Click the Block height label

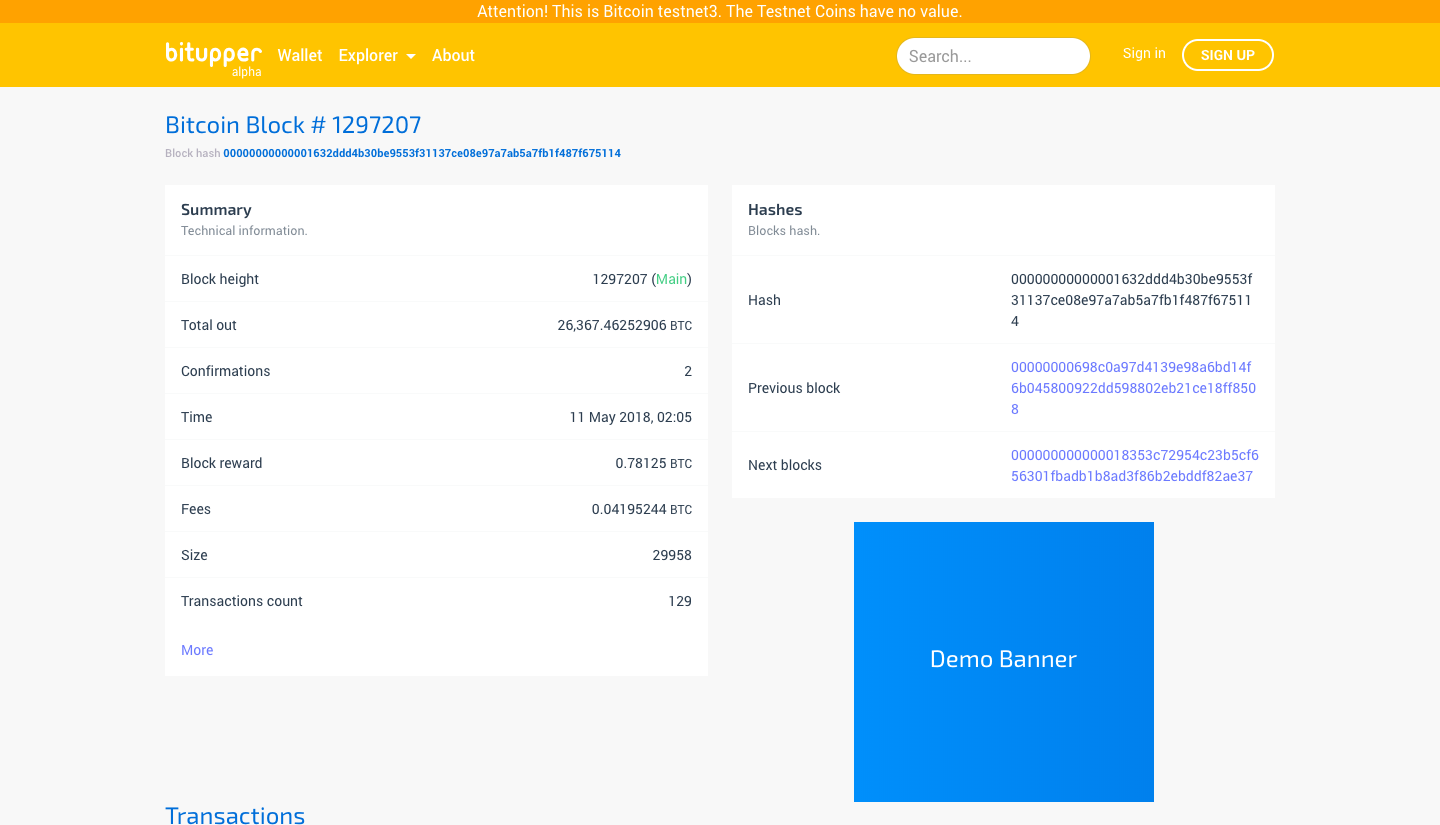[220, 279]
